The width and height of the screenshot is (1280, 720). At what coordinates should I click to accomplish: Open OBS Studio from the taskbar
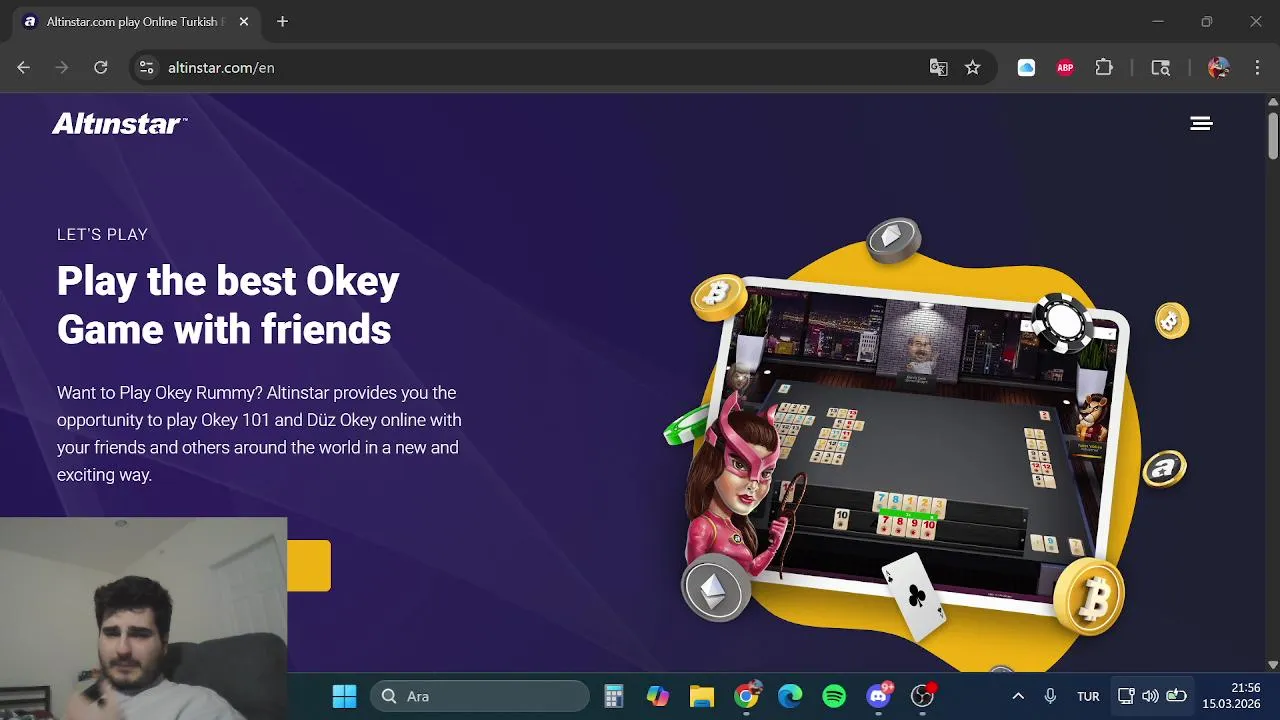[x=923, y=696]
